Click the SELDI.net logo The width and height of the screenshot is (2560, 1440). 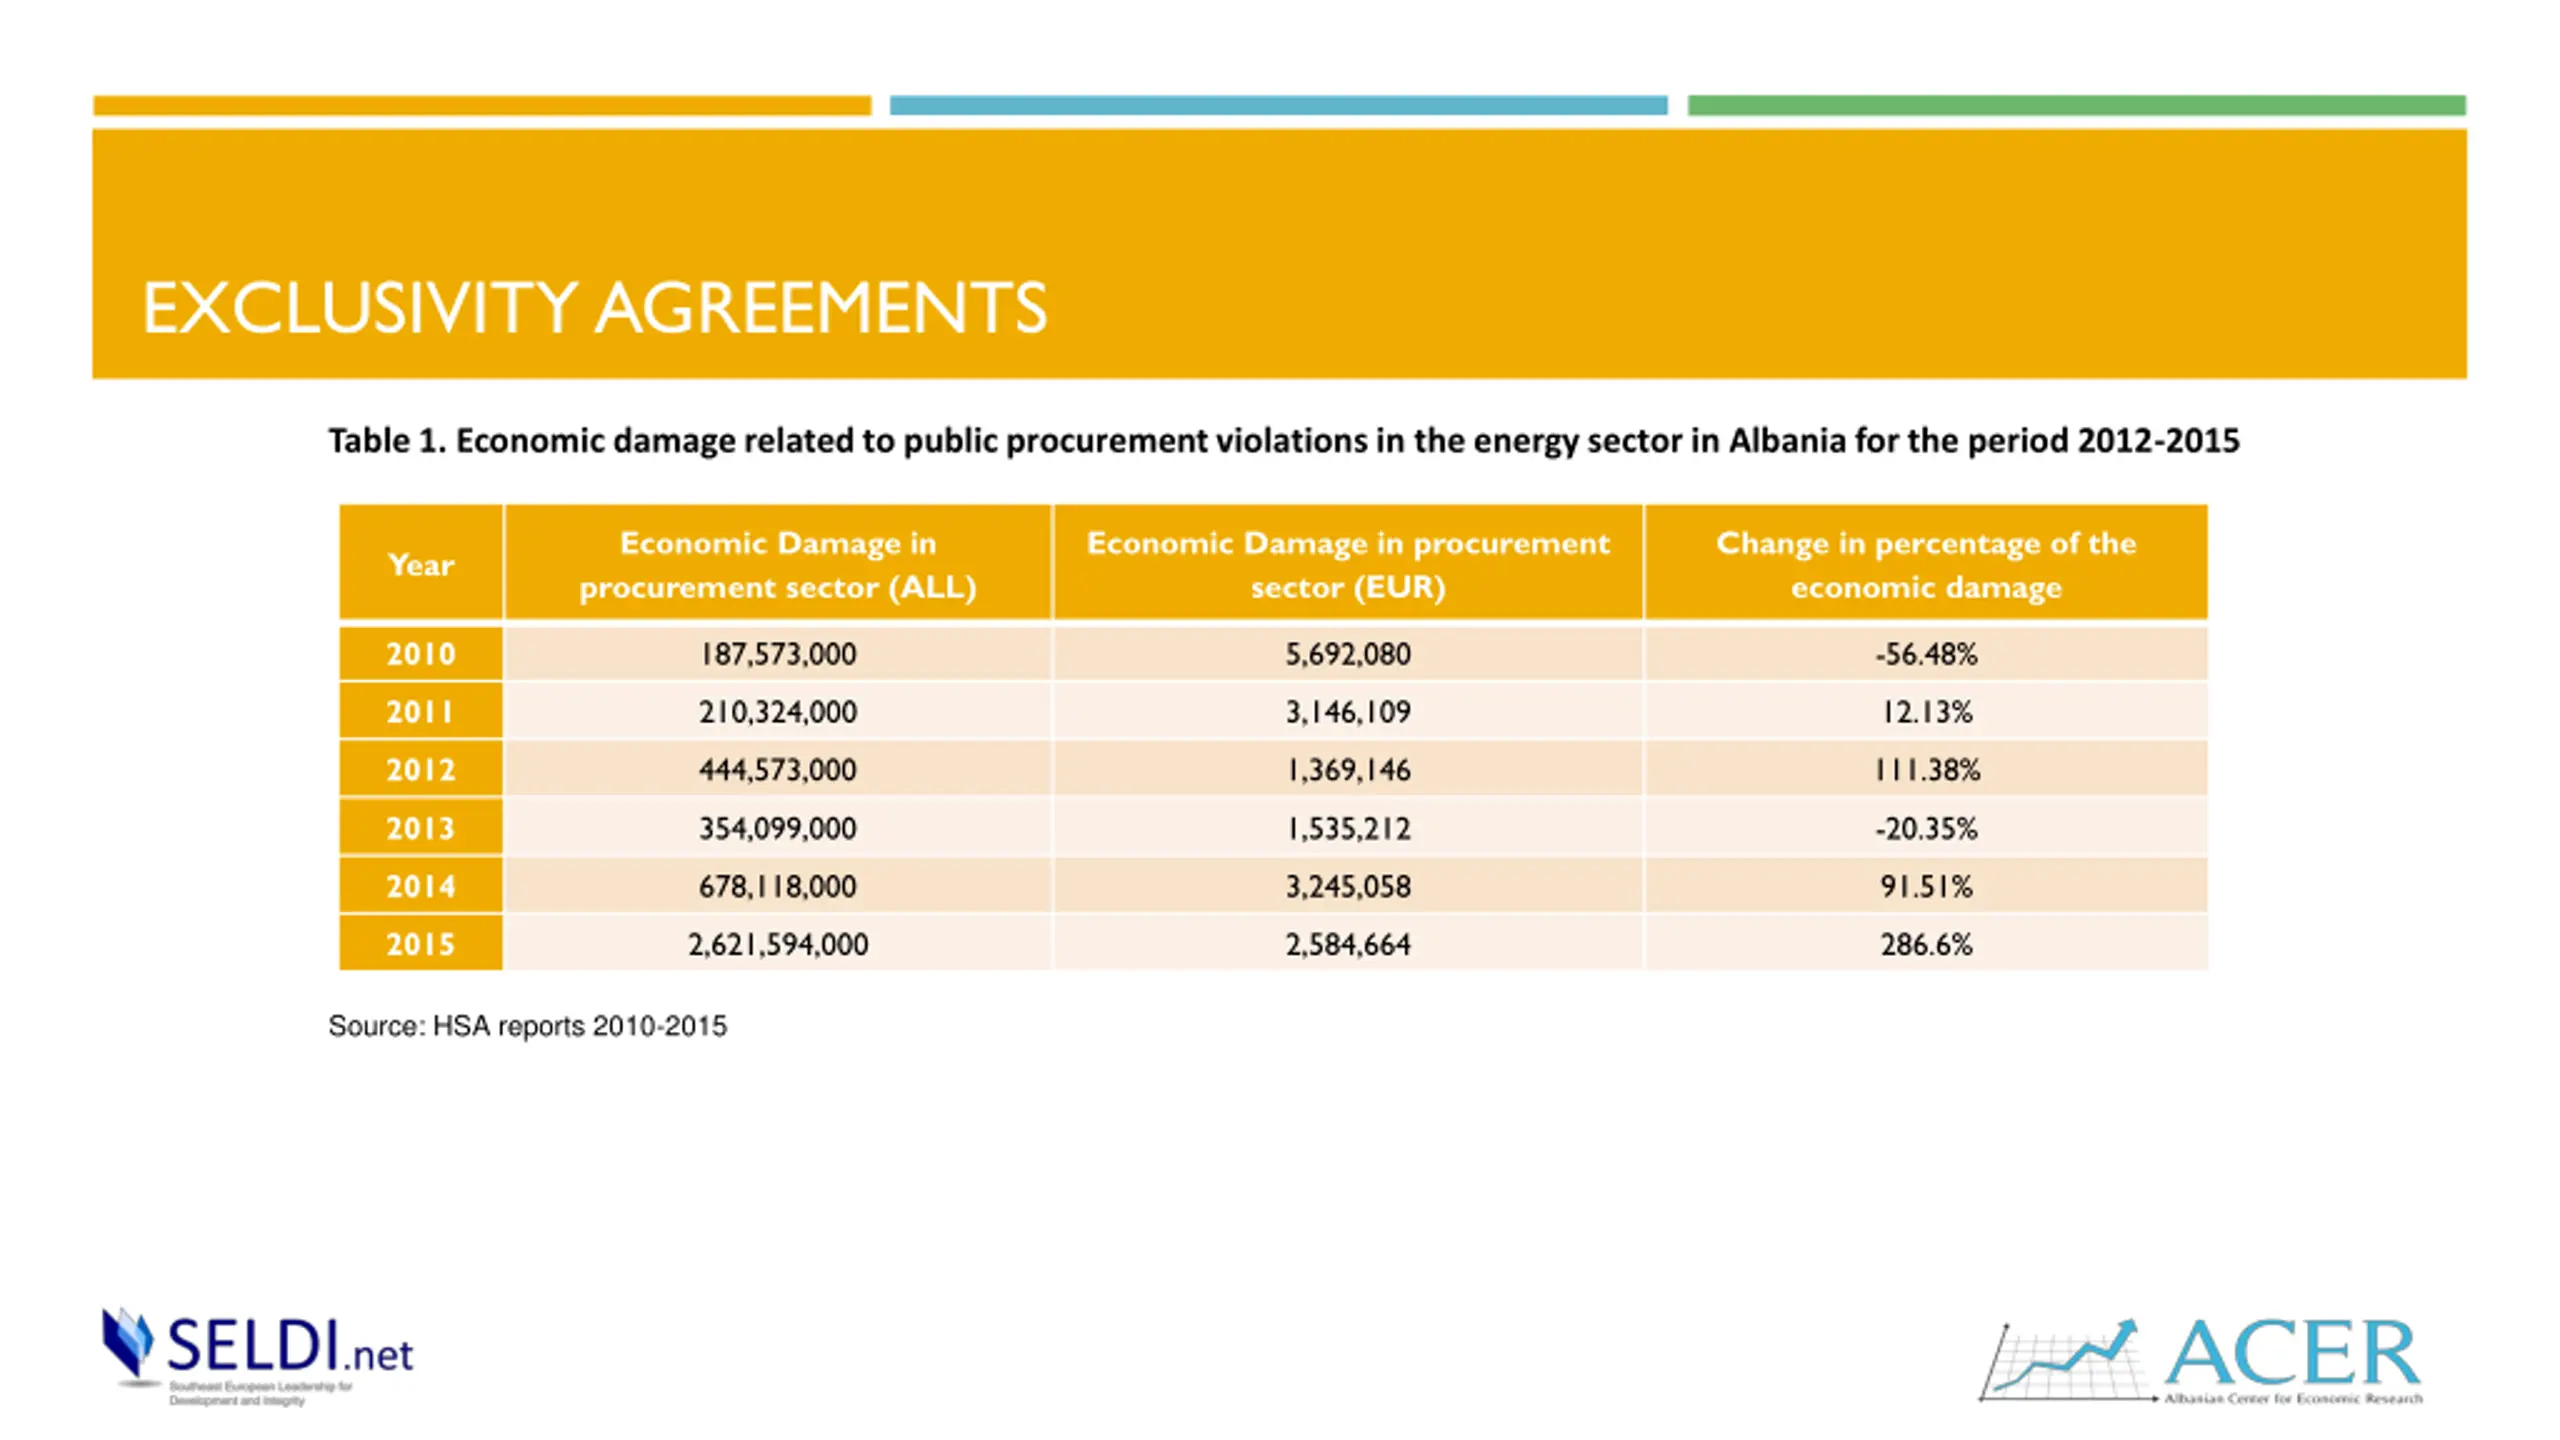[258, 1356]
